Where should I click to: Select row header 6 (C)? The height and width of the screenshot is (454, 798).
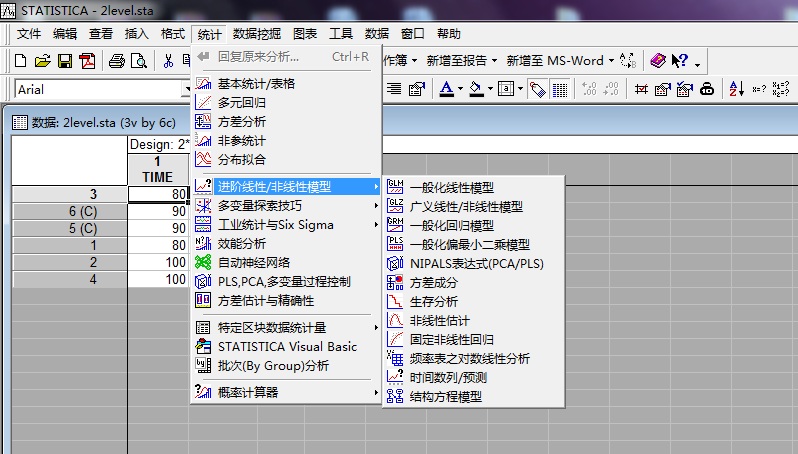70,211
